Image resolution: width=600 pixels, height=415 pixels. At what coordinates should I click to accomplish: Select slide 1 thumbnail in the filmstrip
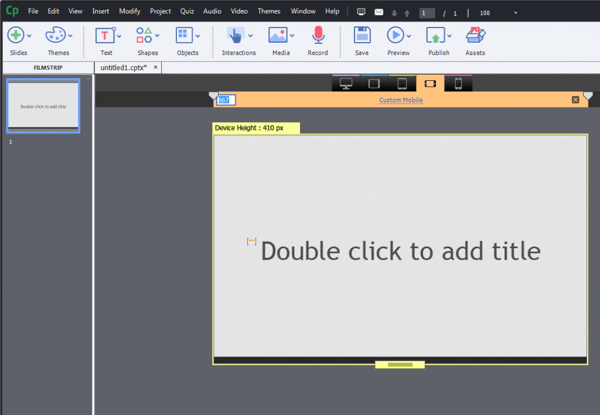tap(43, 106)
